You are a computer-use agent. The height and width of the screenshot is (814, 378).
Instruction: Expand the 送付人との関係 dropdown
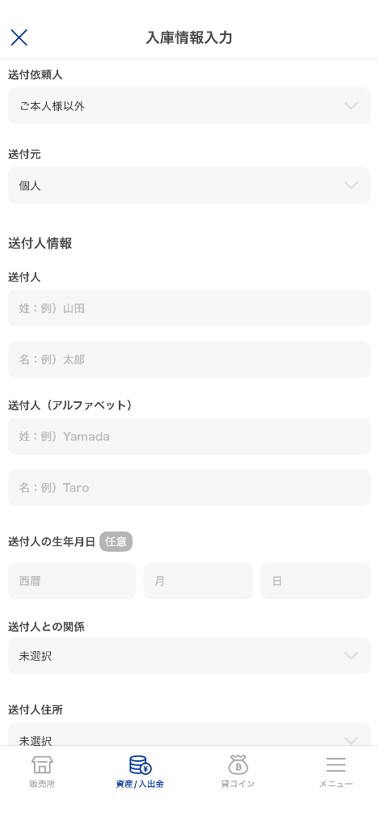pyautogui.click(x=189, y=656)
